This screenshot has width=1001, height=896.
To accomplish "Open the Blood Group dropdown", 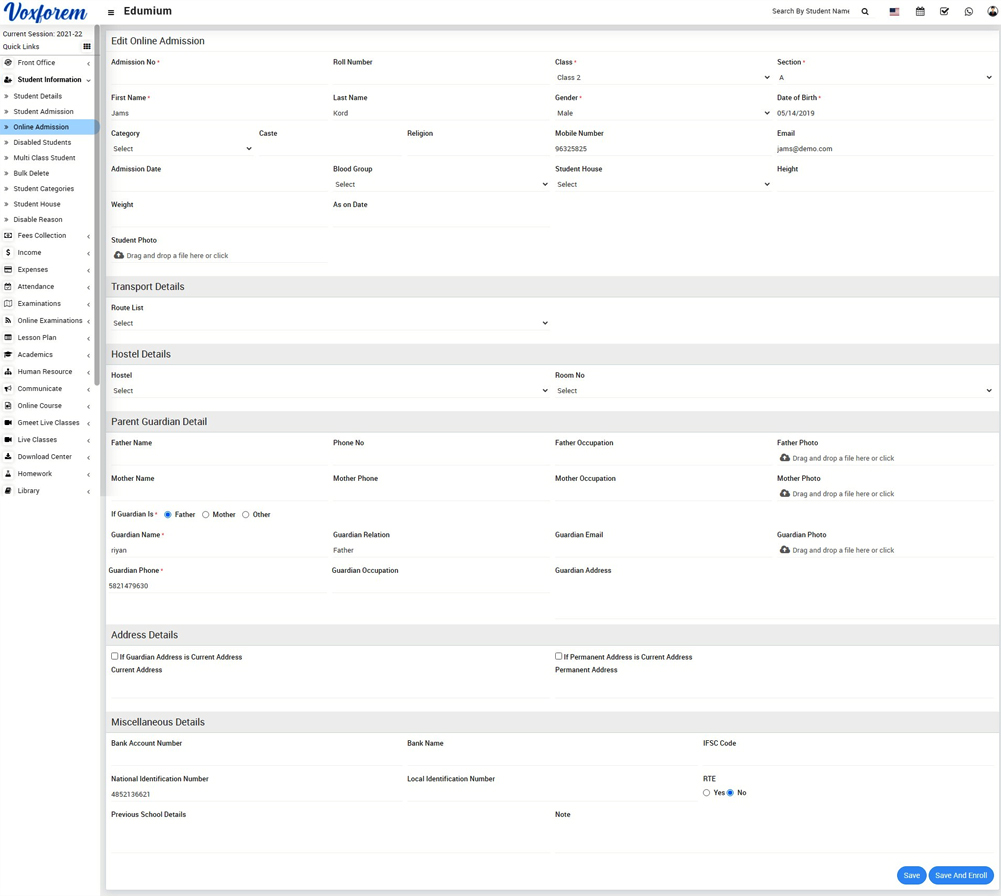I will [440, 185].
